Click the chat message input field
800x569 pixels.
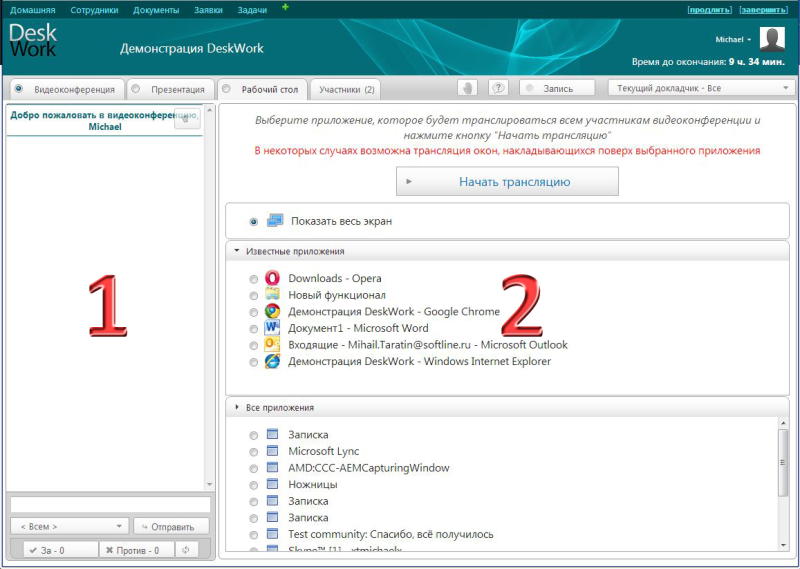coord(110,504)
